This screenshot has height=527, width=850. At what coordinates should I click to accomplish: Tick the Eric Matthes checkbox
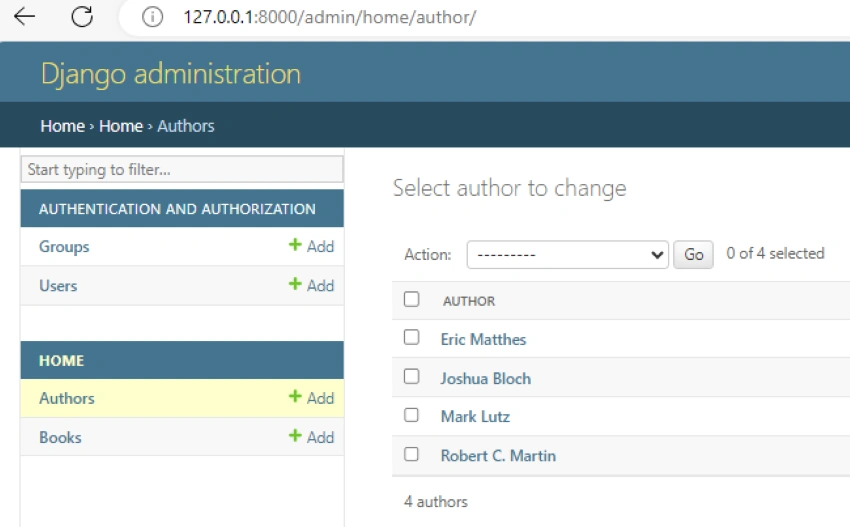pos(411,337)
